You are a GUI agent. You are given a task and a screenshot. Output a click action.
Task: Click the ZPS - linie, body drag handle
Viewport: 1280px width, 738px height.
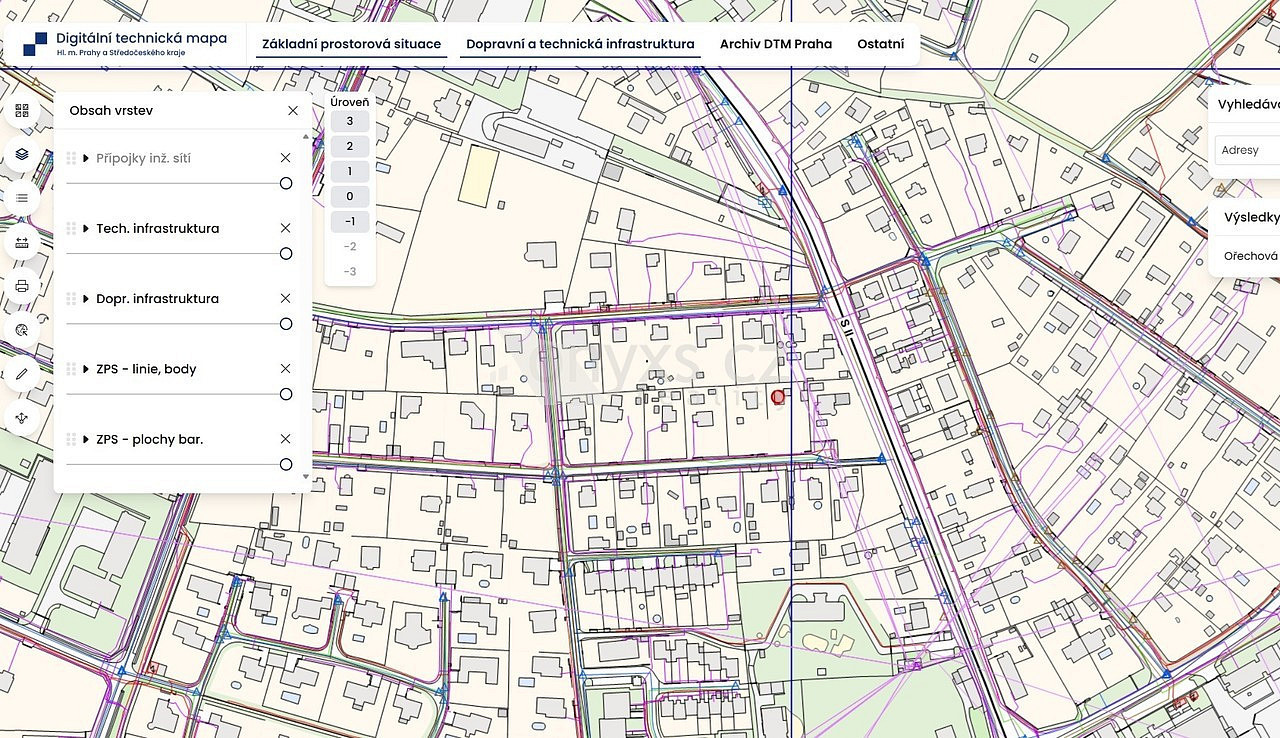coord(71,368)
